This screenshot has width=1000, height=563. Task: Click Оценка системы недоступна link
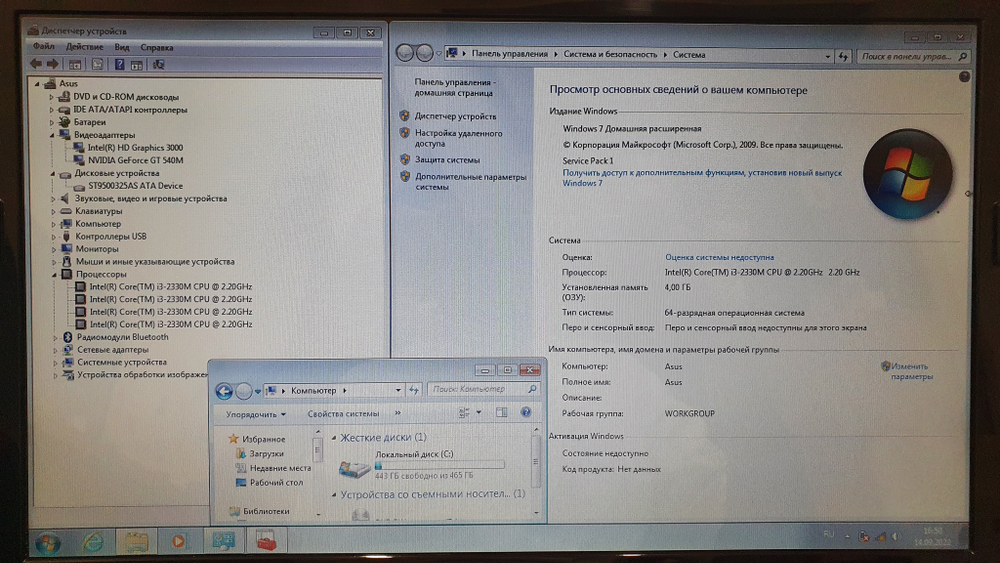coord(719,257)
